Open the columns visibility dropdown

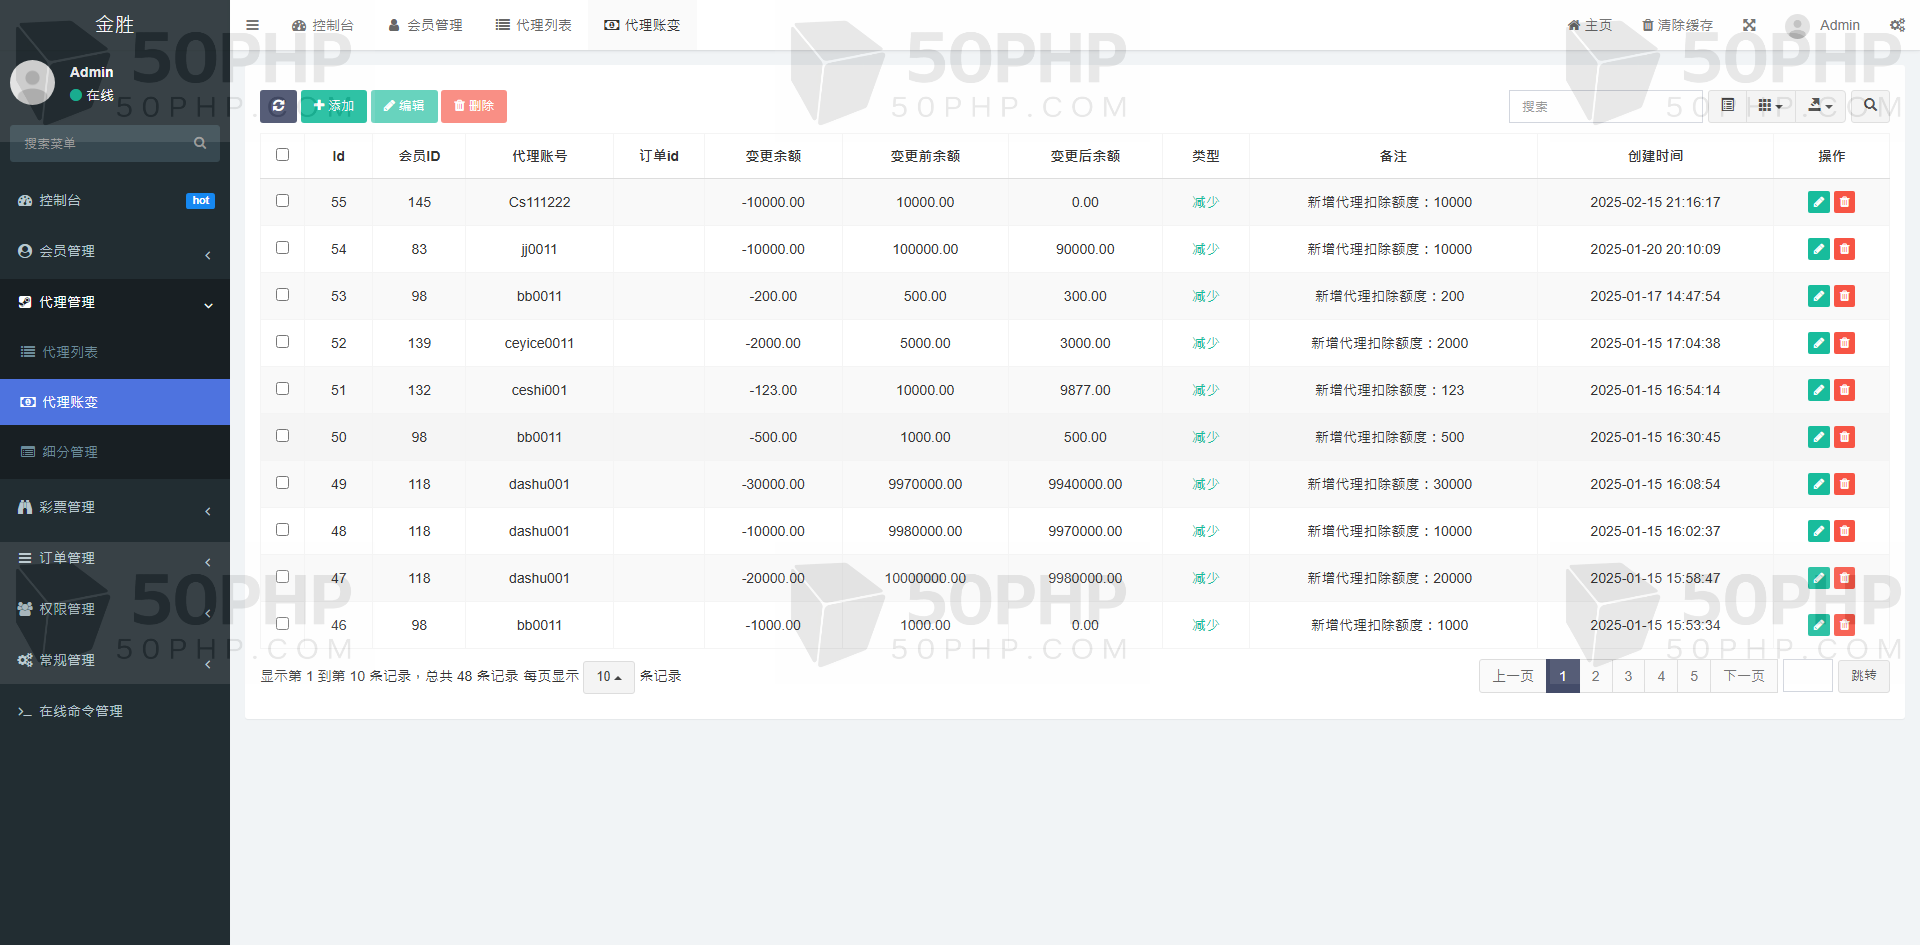tap(1770, 106)
